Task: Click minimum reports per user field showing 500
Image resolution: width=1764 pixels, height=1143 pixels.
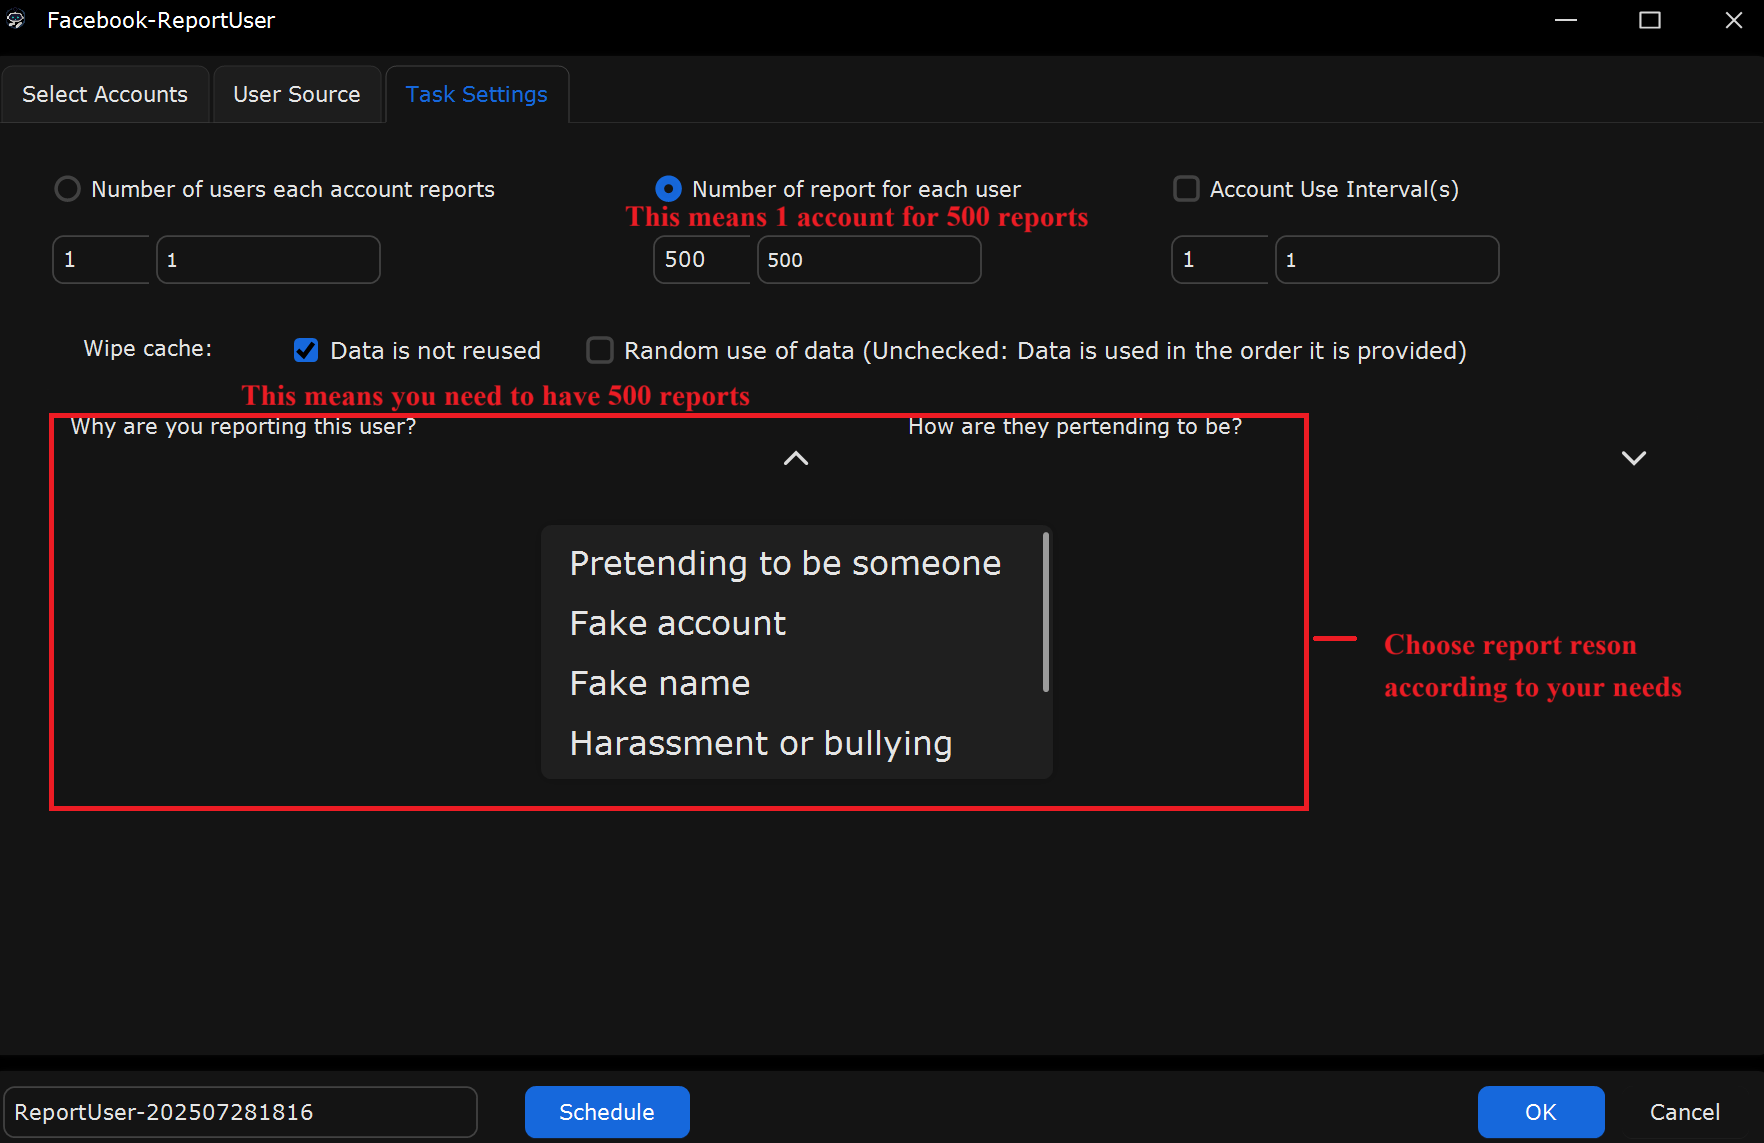Action: (702, 260)
